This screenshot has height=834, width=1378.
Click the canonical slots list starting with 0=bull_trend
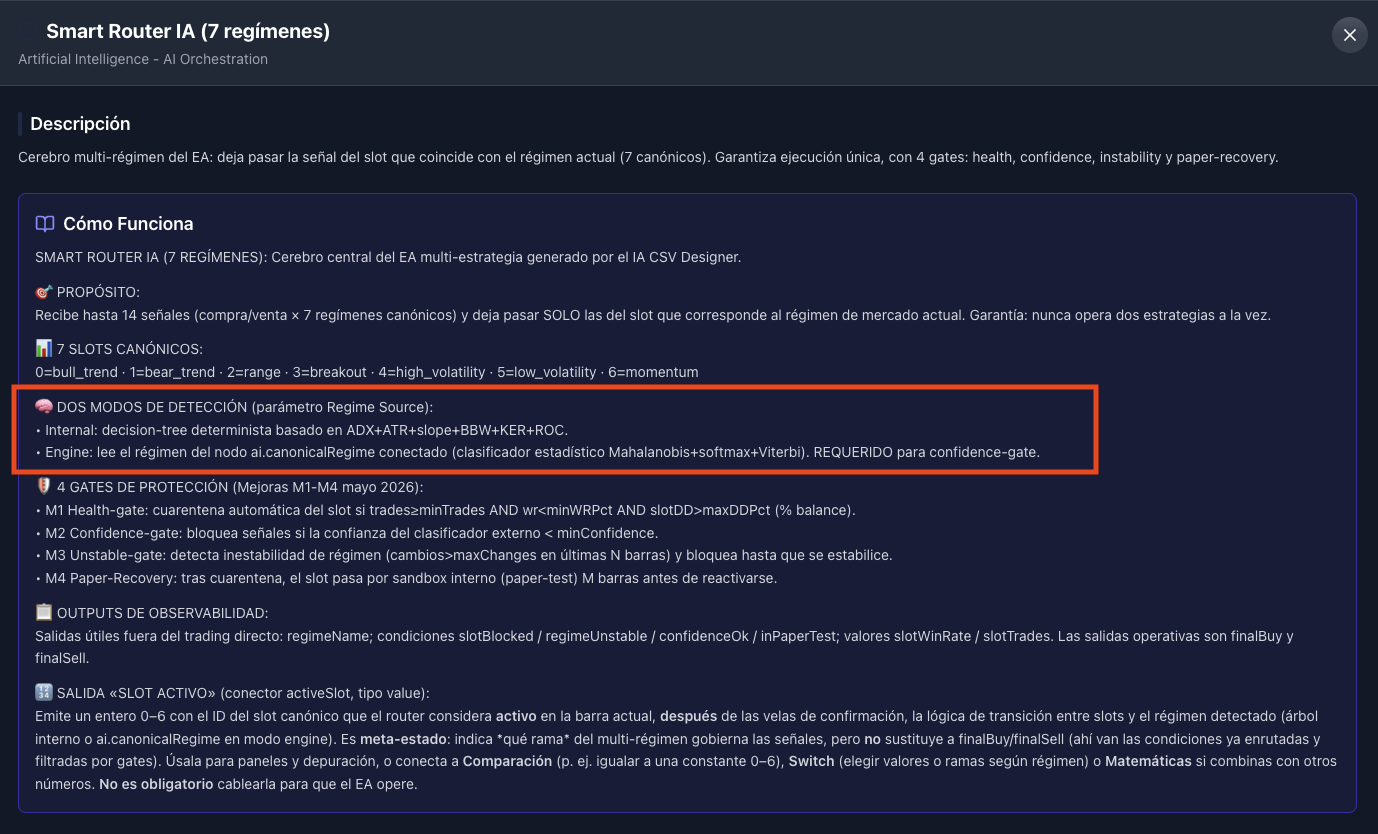tap(366, 372)
